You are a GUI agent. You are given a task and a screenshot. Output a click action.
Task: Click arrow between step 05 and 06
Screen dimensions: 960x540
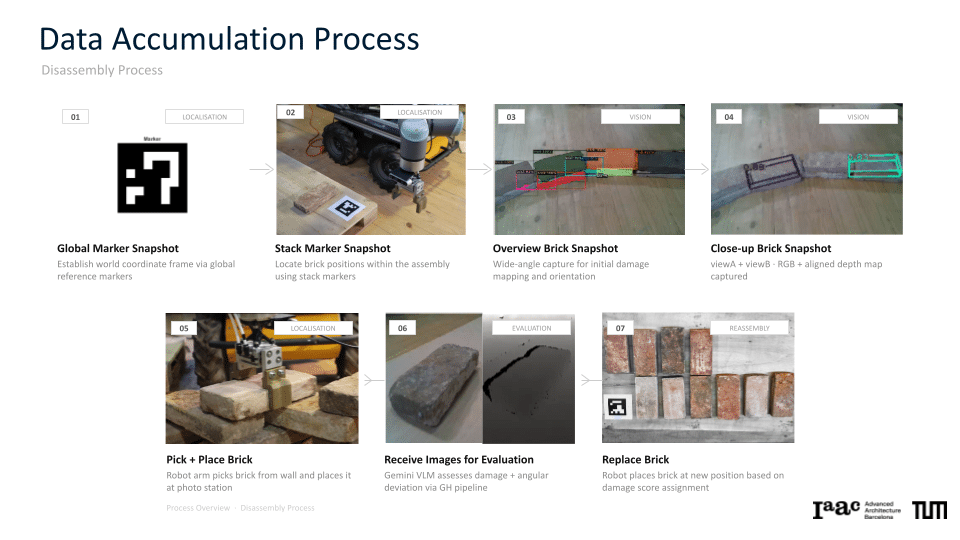click(373, 380)
